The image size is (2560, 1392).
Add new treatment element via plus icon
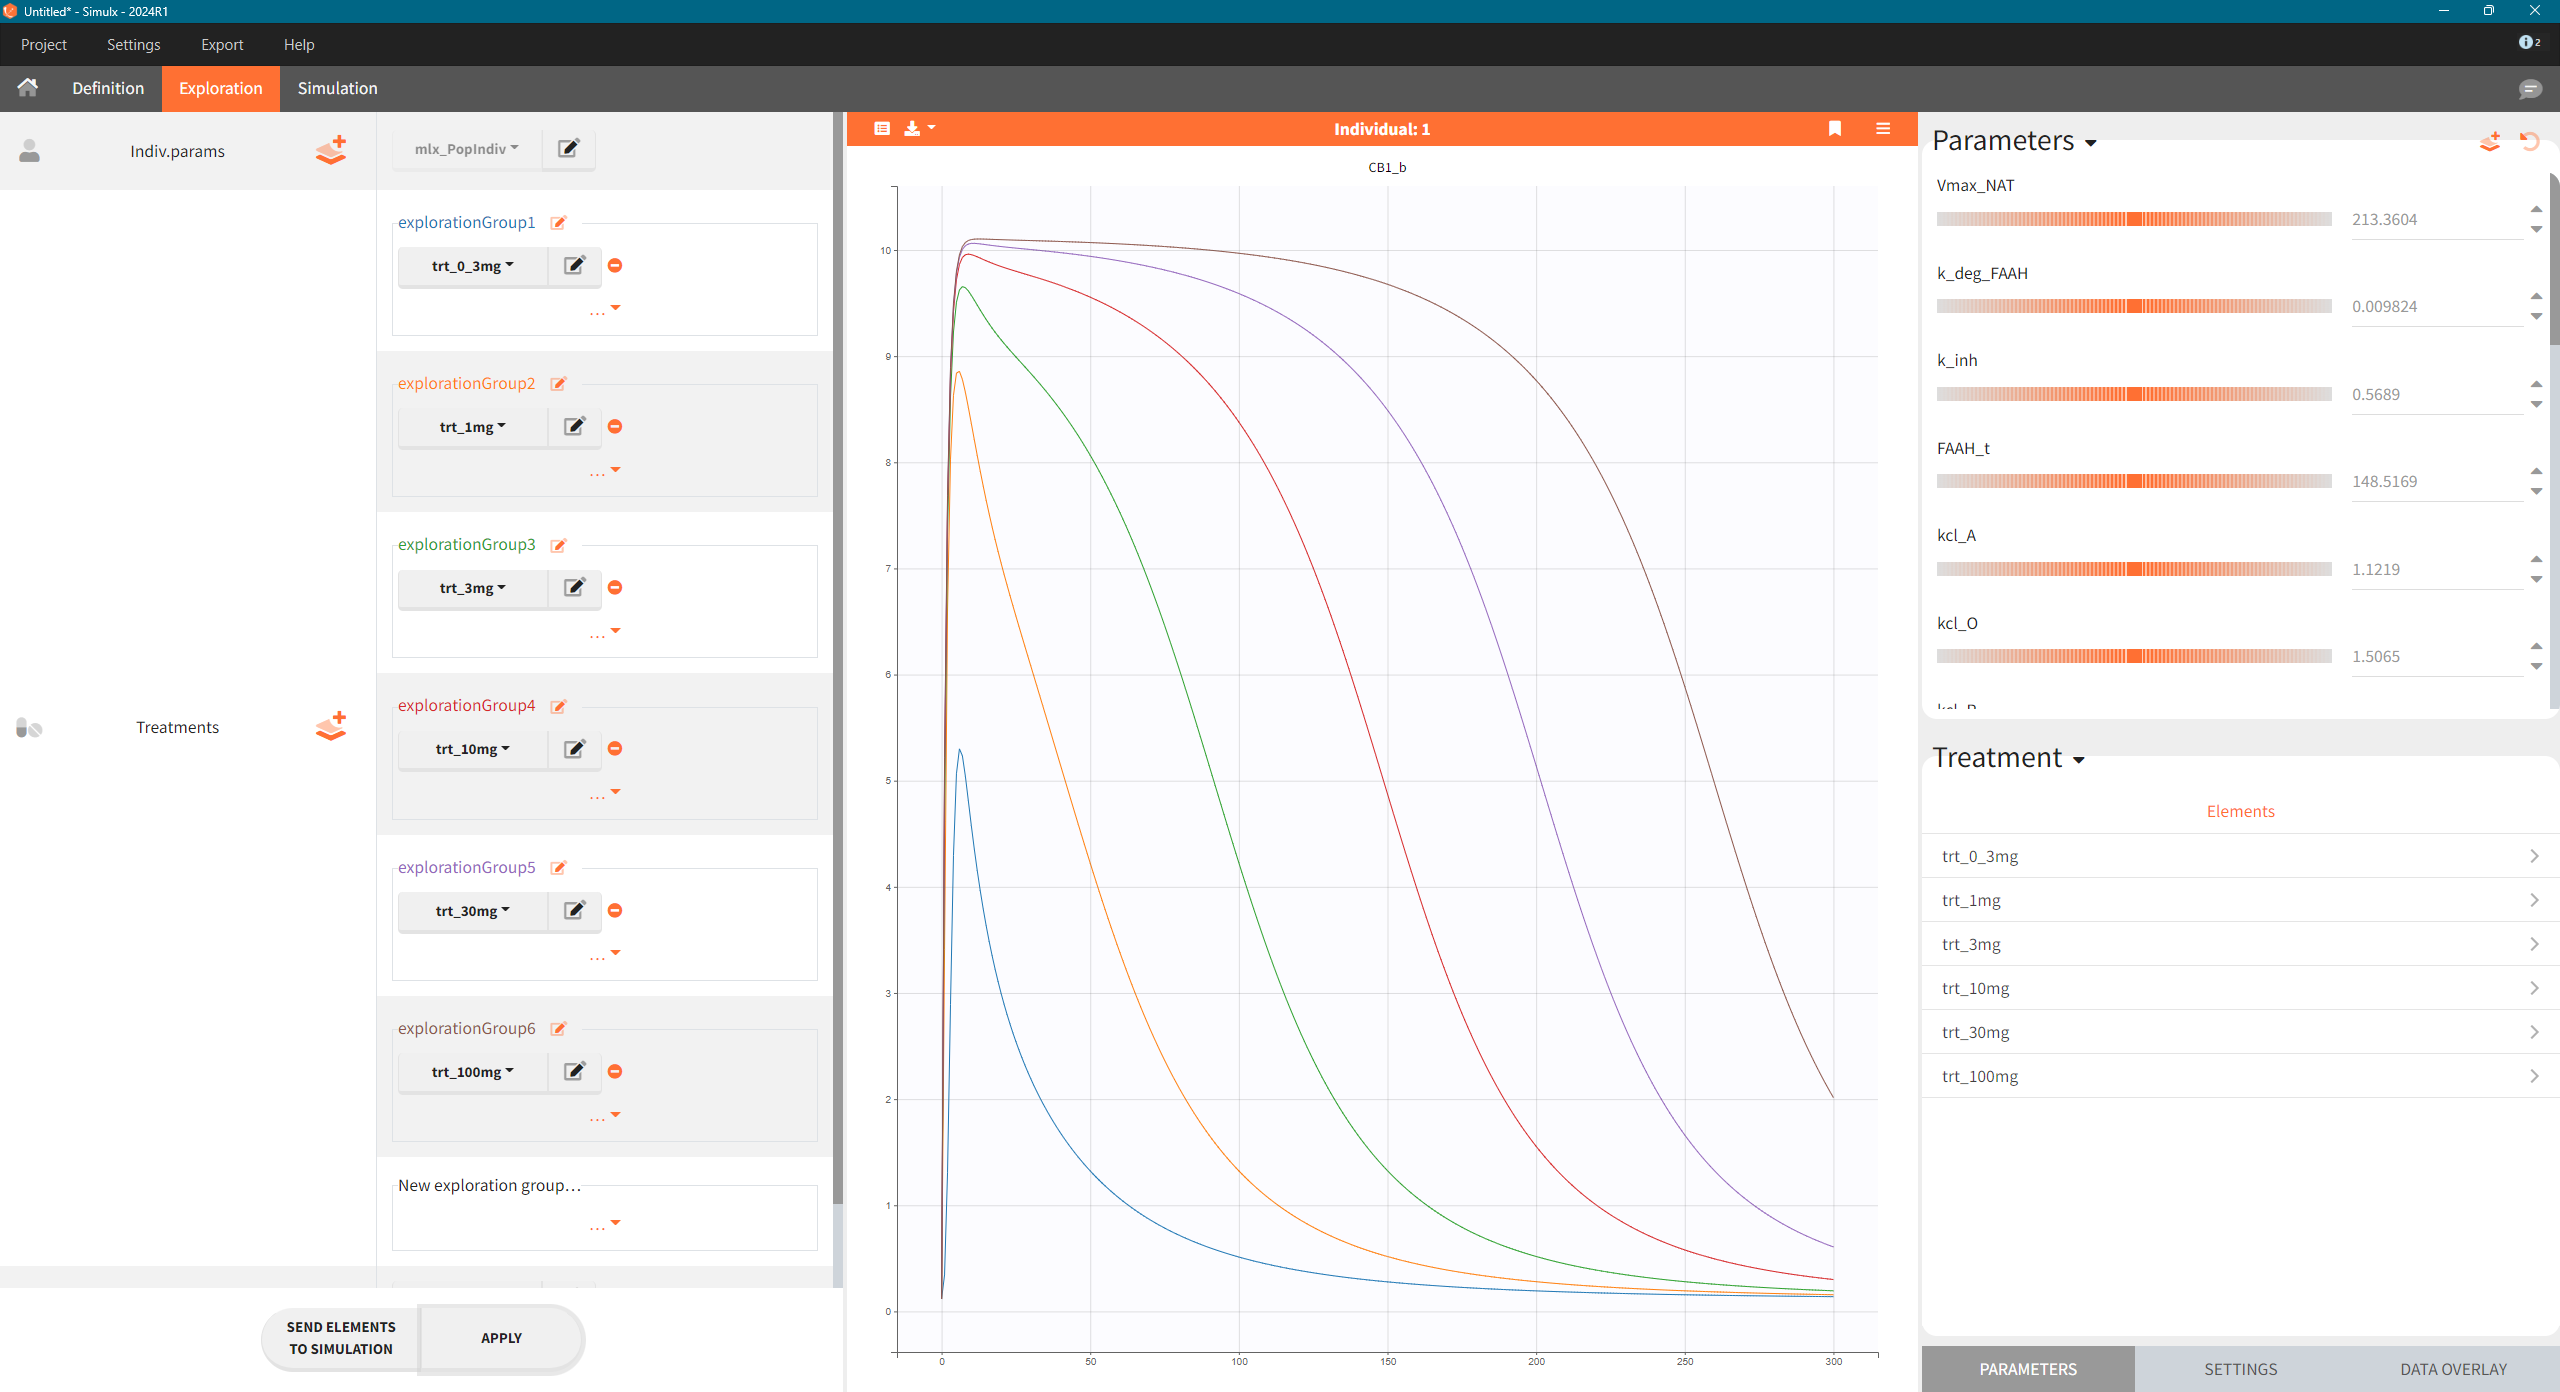(331, 726)
